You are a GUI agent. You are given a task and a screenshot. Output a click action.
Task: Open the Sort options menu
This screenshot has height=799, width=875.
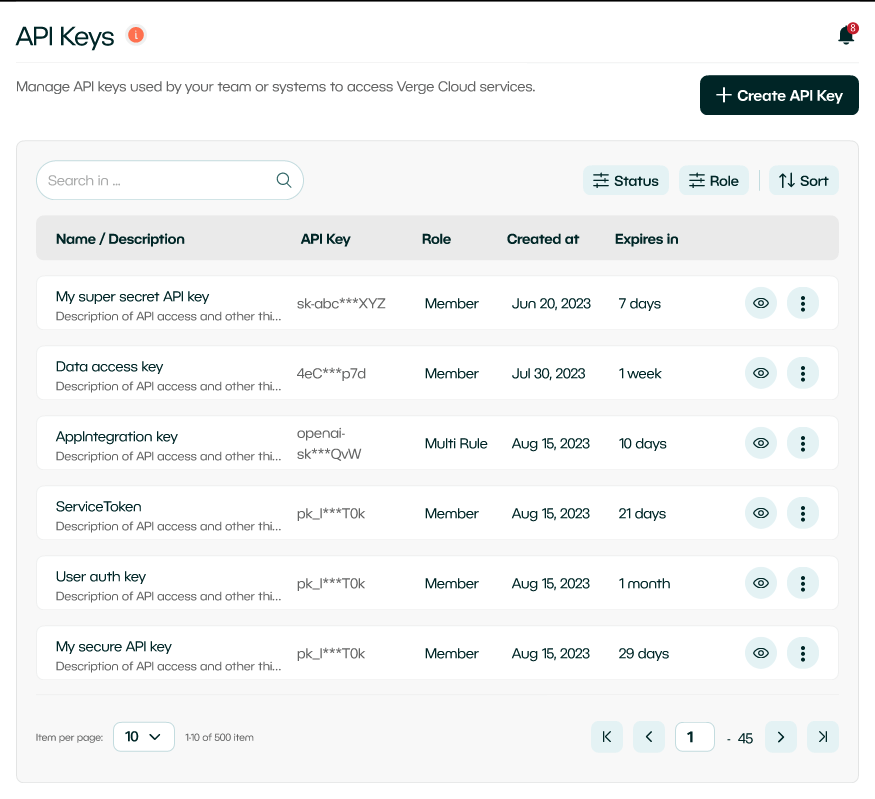pos(803,180)
